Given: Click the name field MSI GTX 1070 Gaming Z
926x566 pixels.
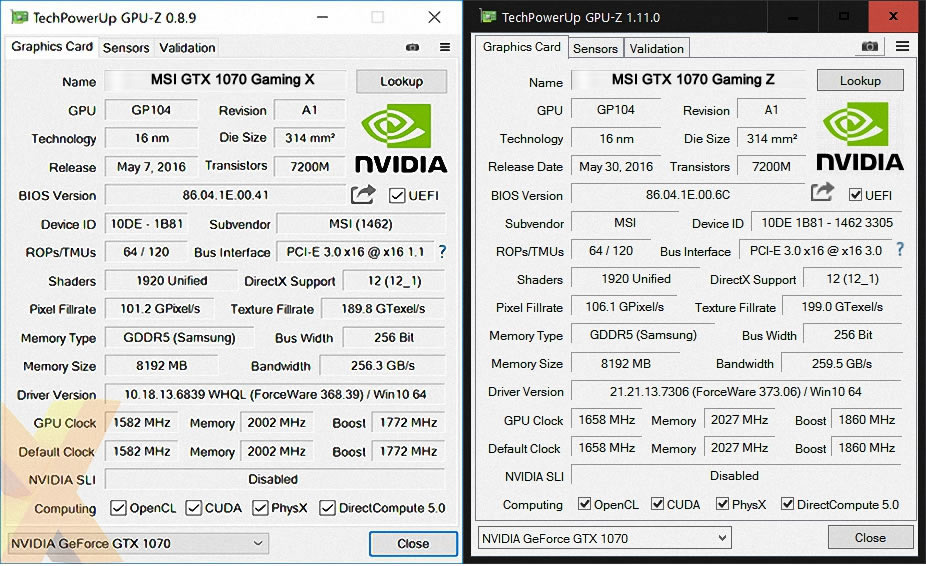Looking at the screenshot, I should point(689,79).
